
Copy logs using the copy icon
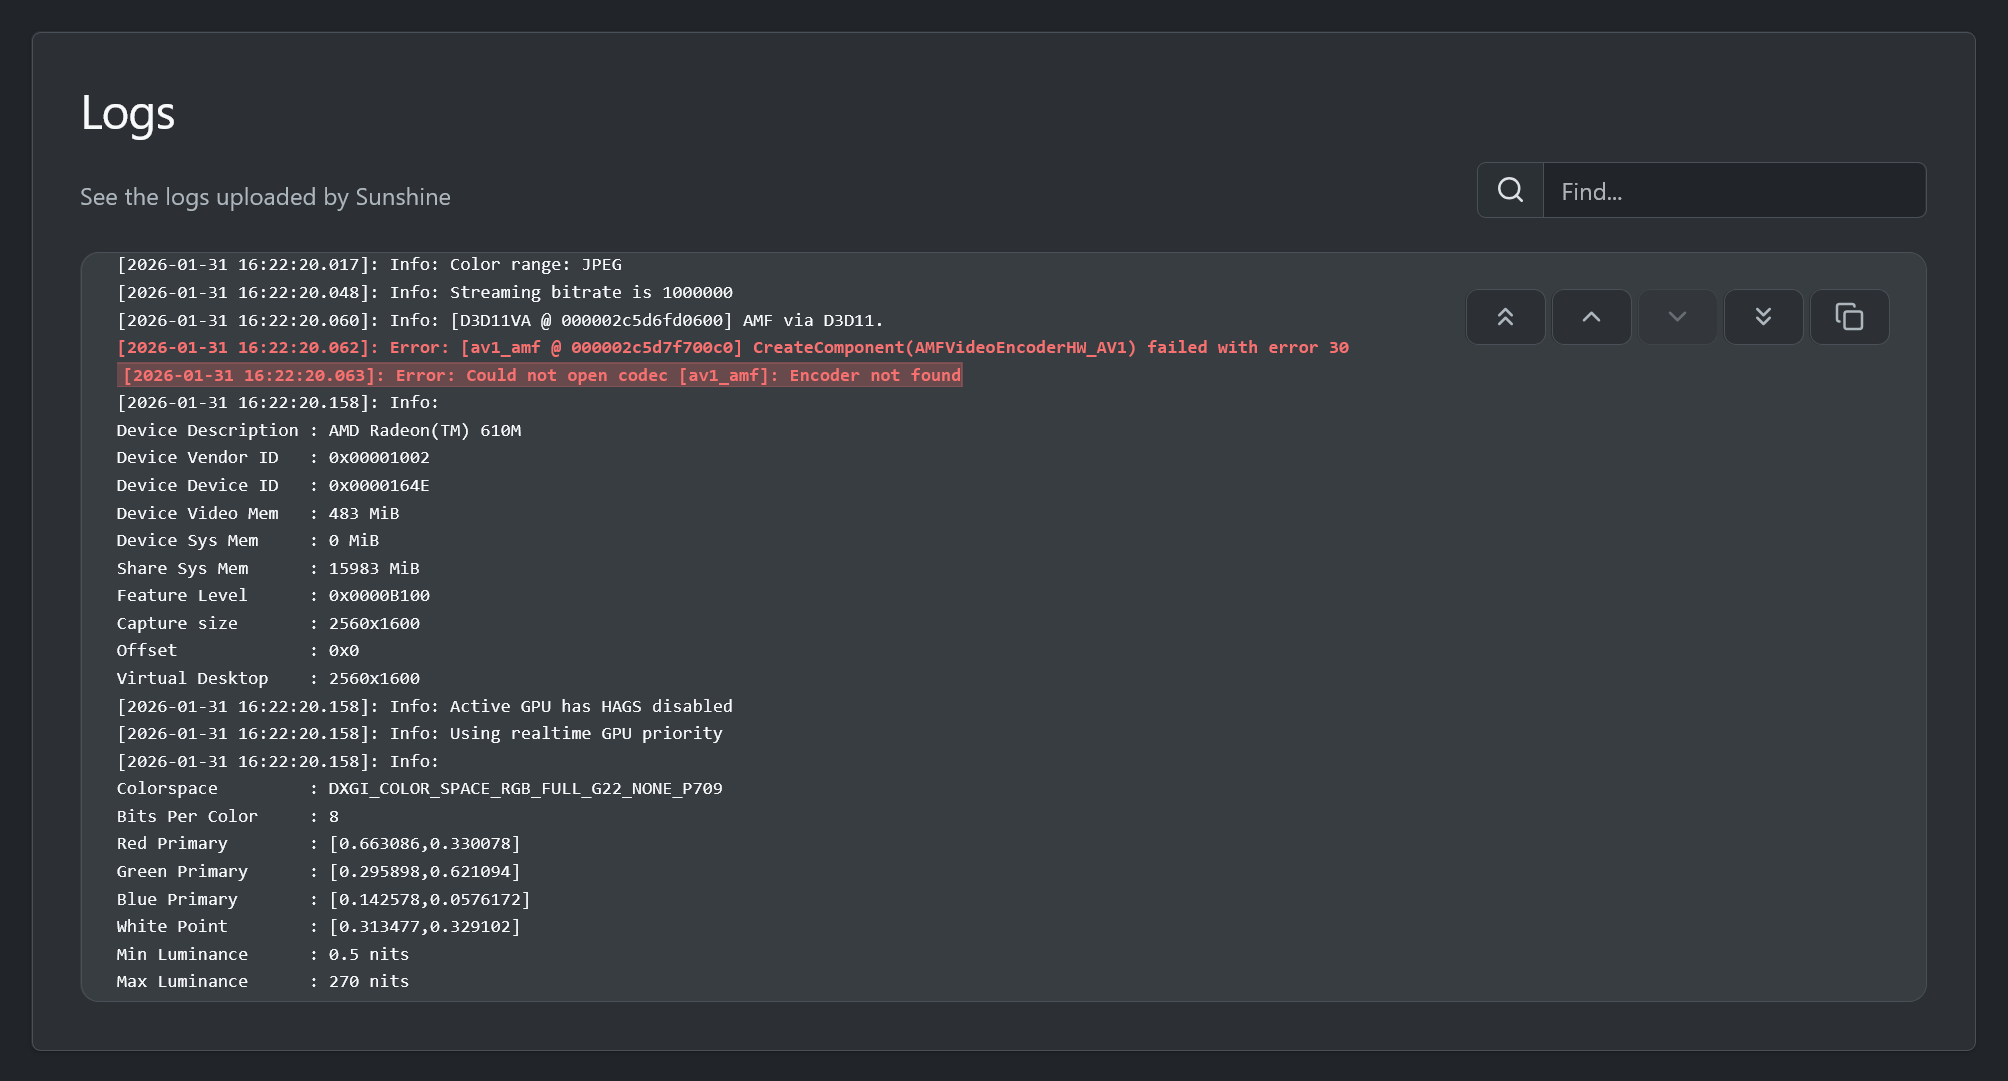pos(1849,317)
